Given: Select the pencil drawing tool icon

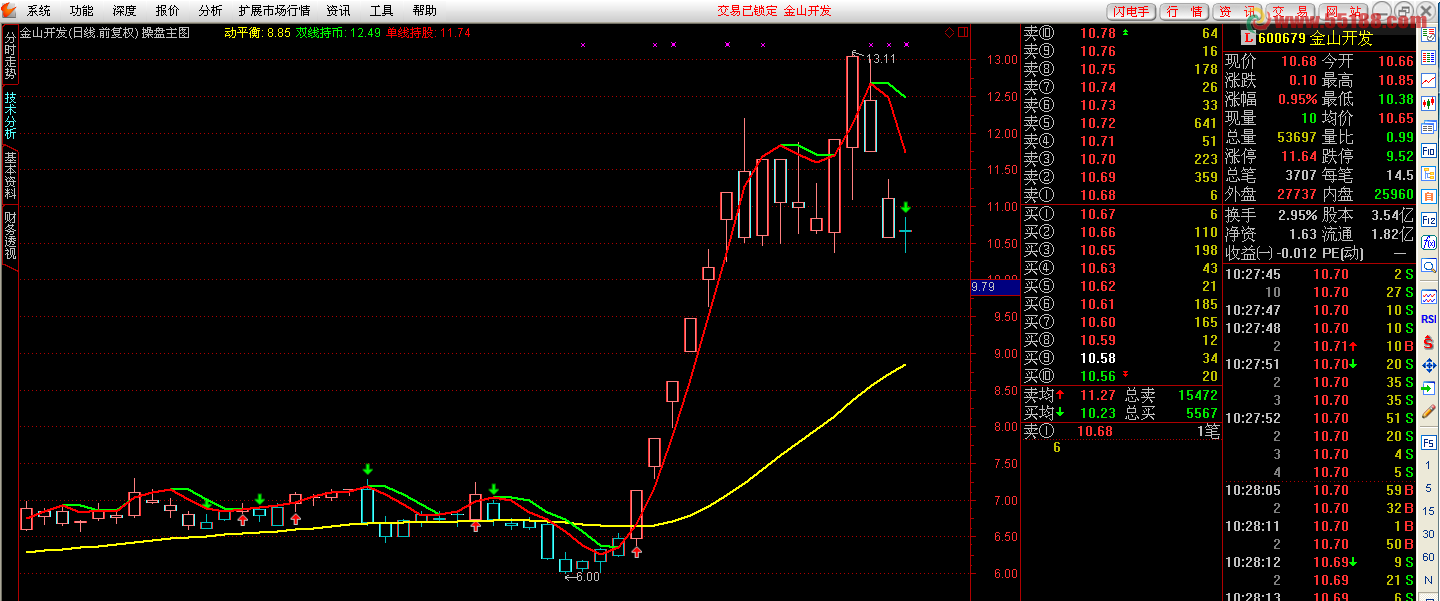Looking at the screenshot, I should point(1428,411).
